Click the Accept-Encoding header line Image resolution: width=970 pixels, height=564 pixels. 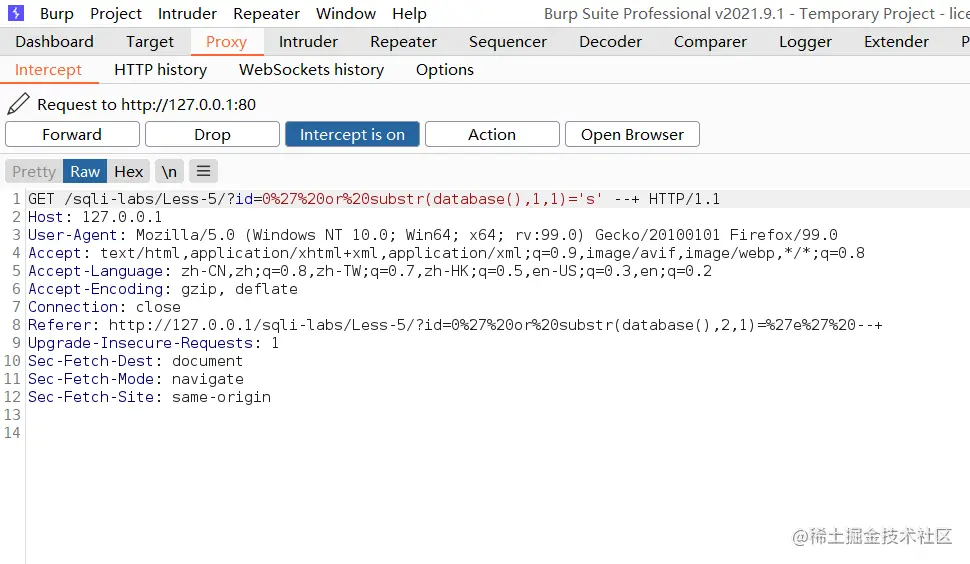(163, 289)
